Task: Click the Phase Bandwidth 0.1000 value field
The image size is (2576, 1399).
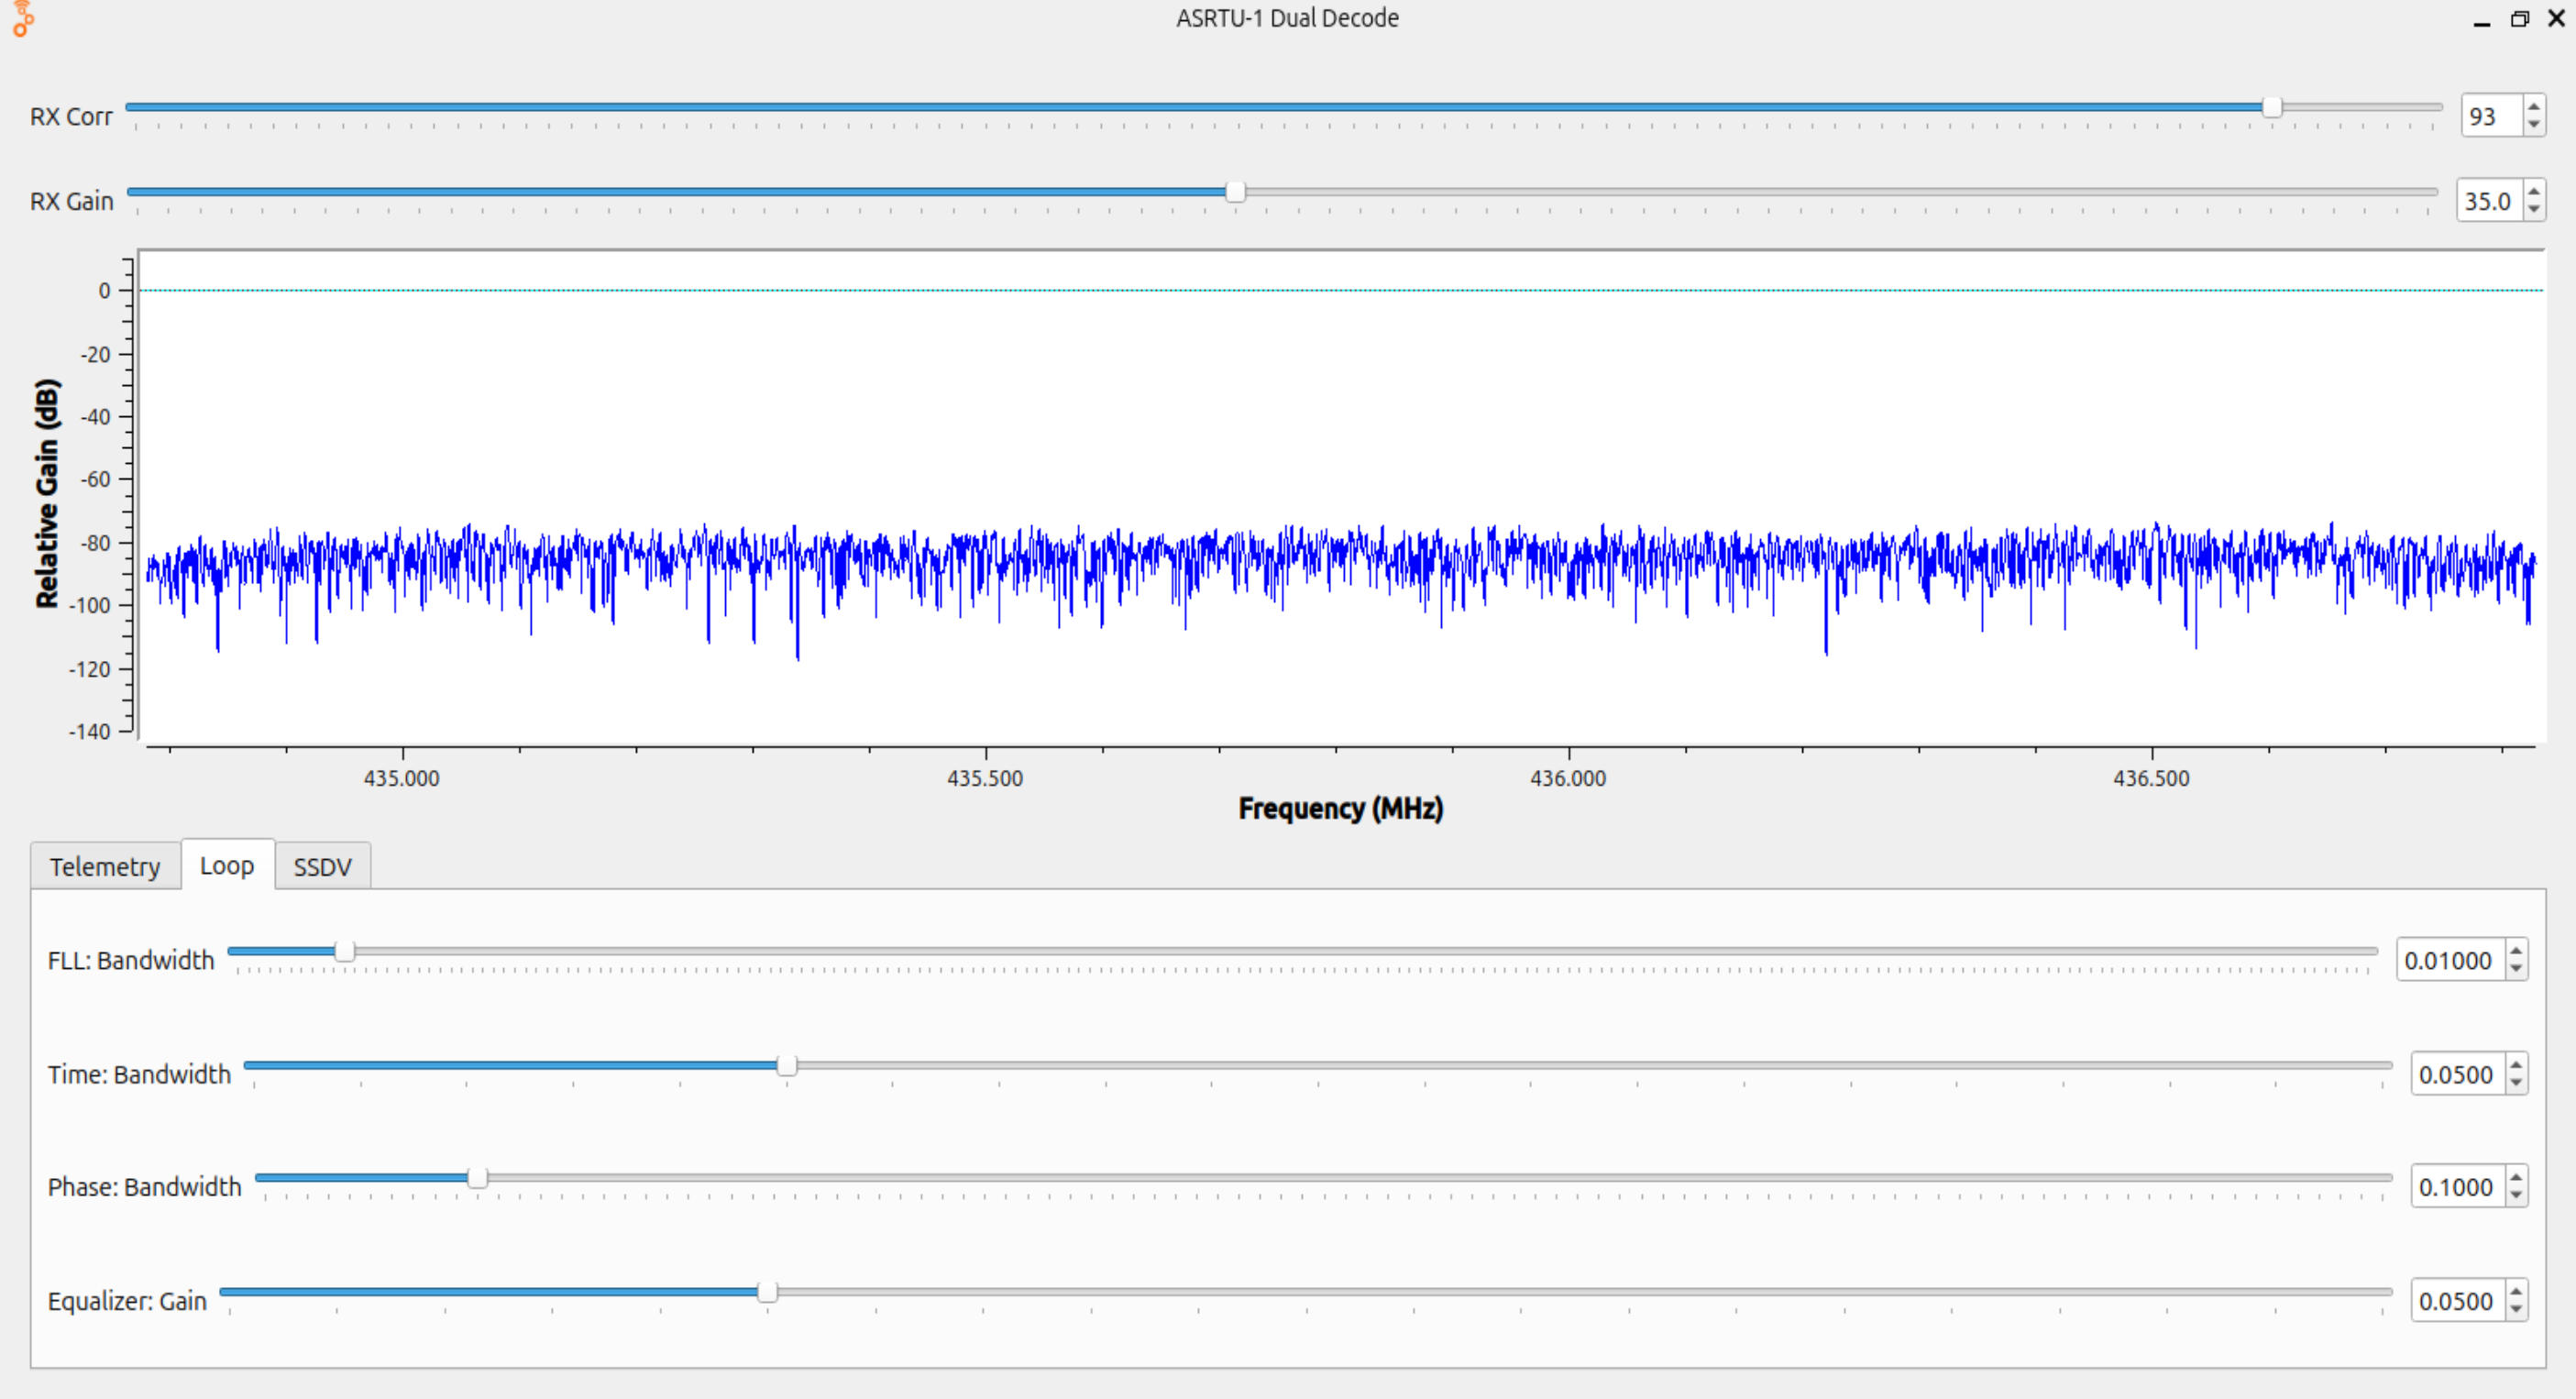Action: 2456,1187
